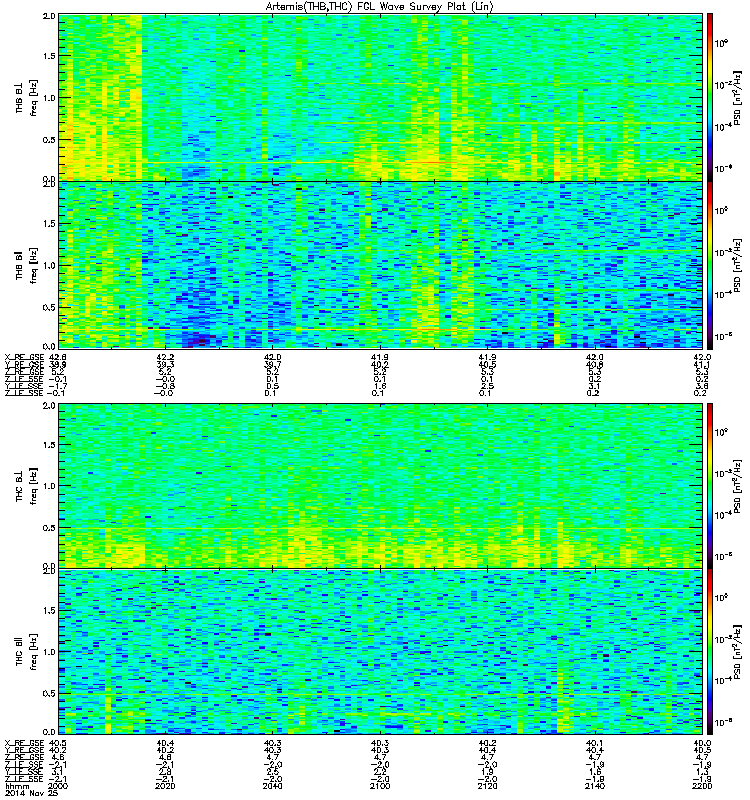Click the THC B-perp freq axis label
The image size is (750, 800).
pyautogui.click(x=26, y=486)
